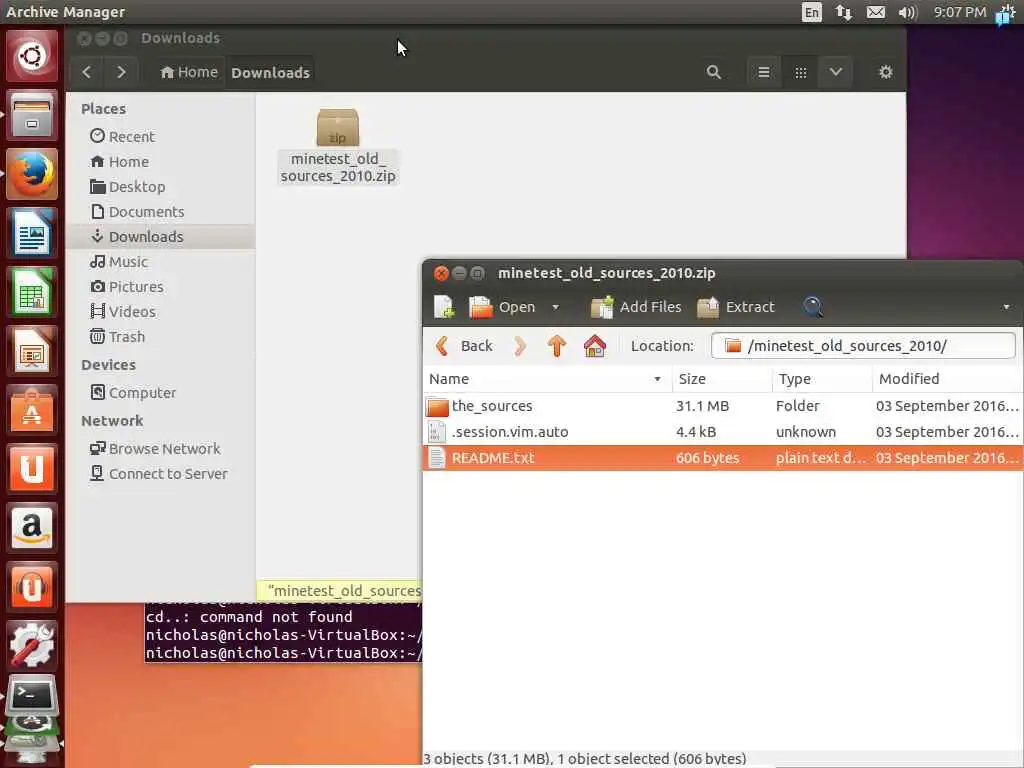This screenshot has height=768, width=1024.
Task: Sort by the Type column header
Action: click(x=822, y=379)
